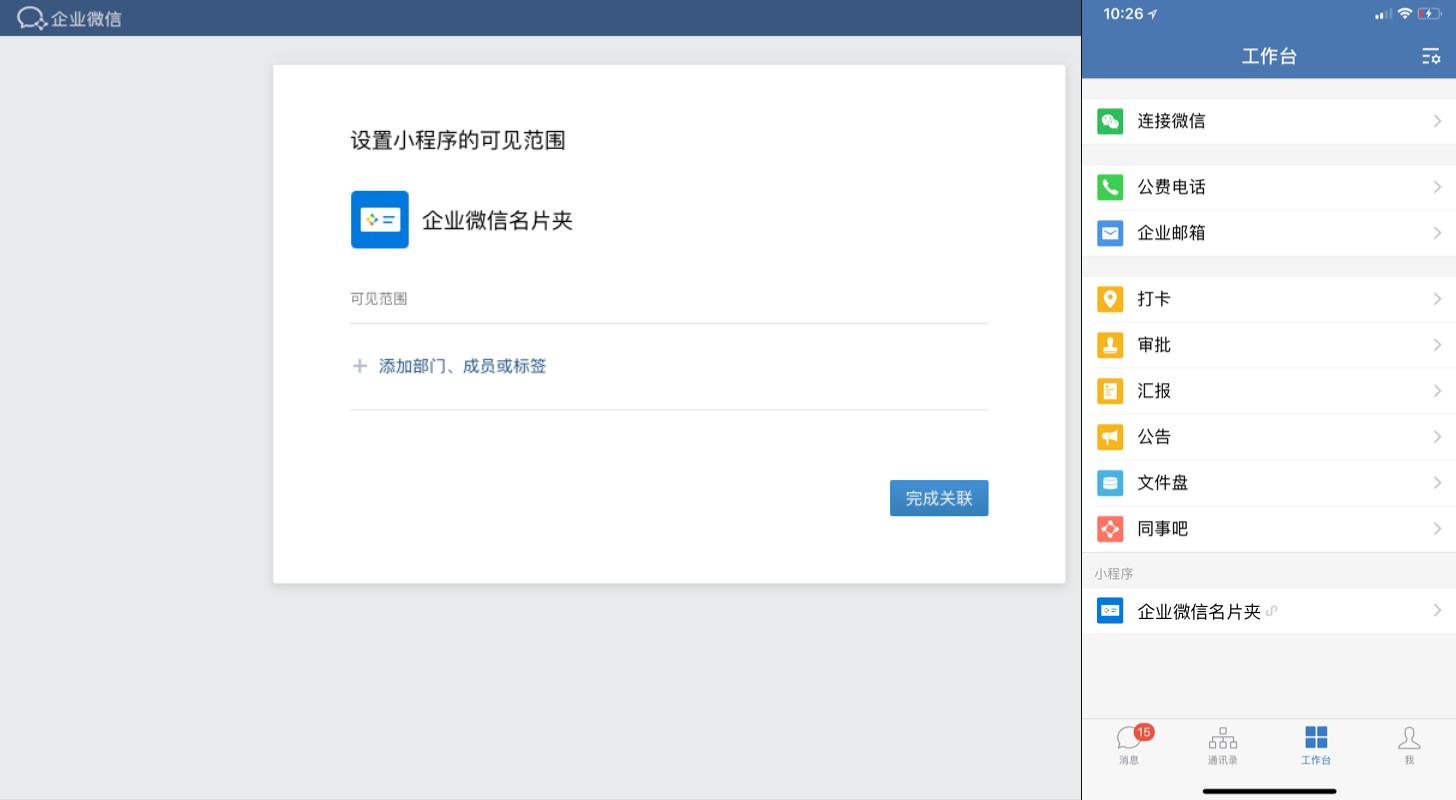Switch to the 通讯录 tab
Screen dimensions: 1456x800
(x=1222, y=745)
